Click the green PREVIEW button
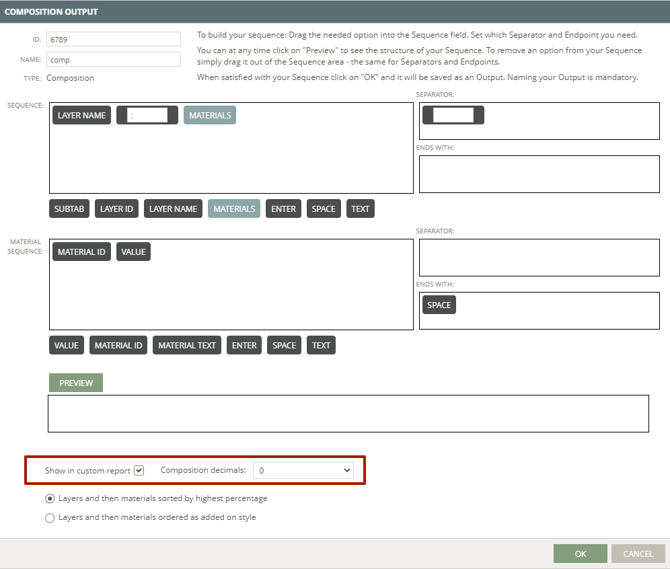The image size is (670, 569). pyautogui.click(x=76, y=383)
